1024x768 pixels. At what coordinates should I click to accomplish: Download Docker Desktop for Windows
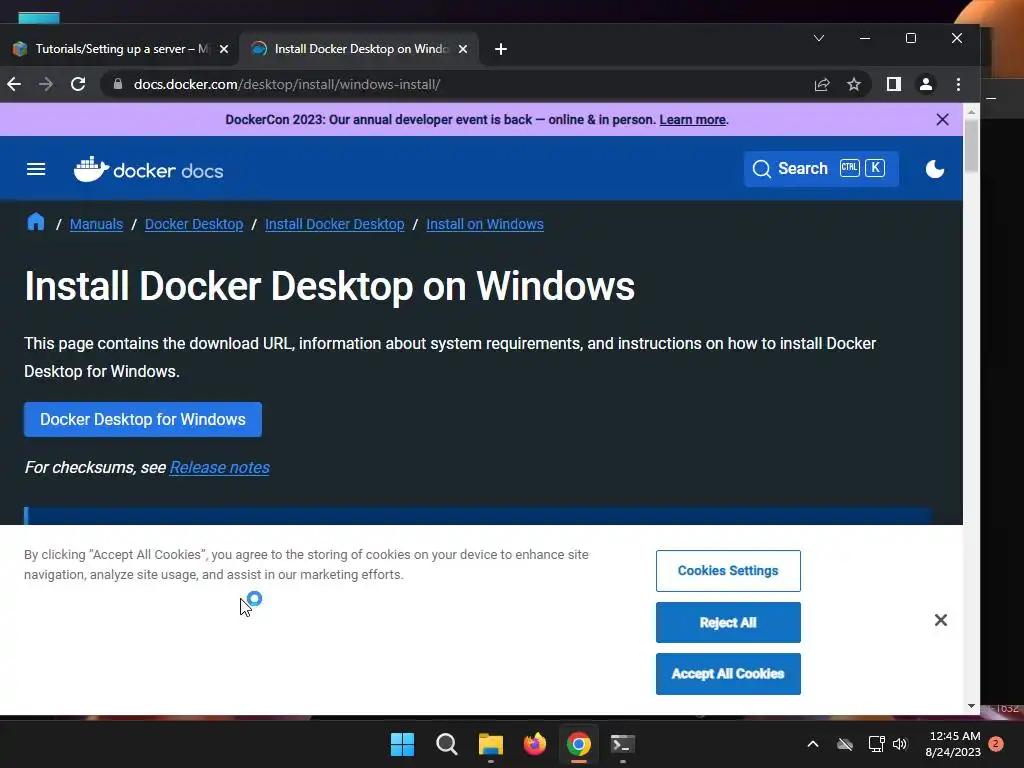point(143,419)
